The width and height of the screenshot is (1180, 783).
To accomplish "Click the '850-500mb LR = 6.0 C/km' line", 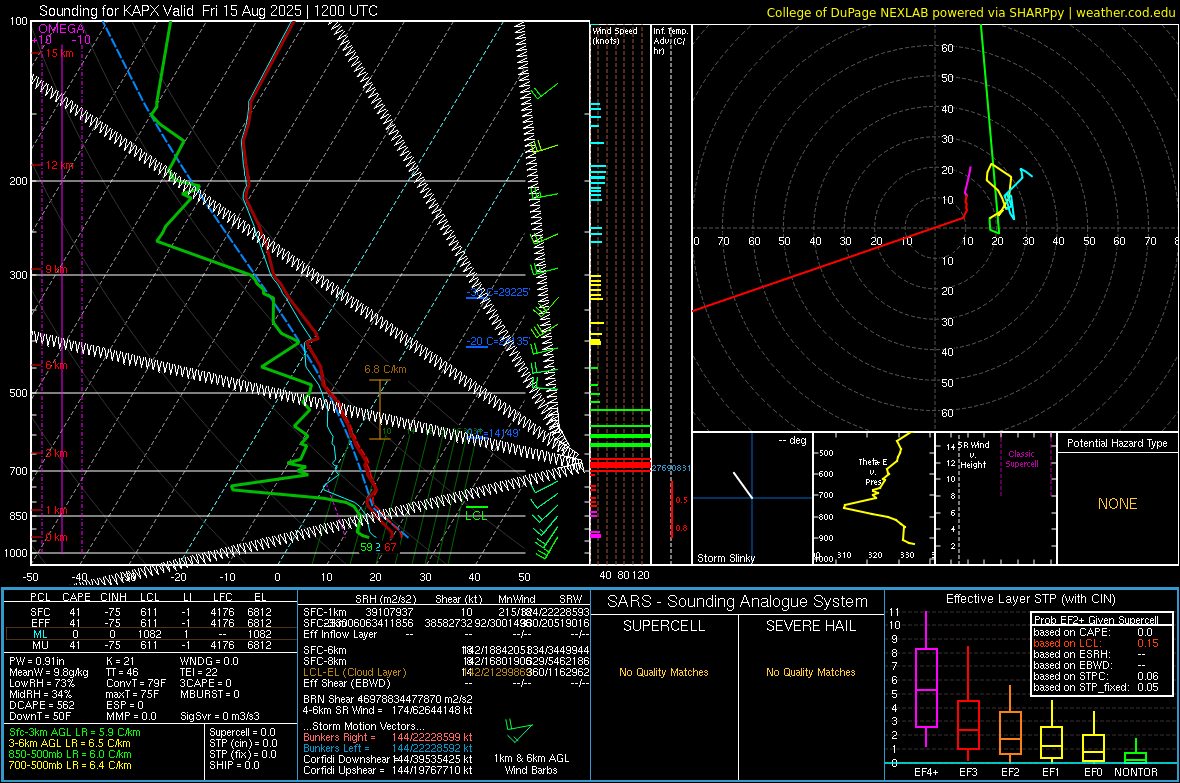I will (70, 754).
